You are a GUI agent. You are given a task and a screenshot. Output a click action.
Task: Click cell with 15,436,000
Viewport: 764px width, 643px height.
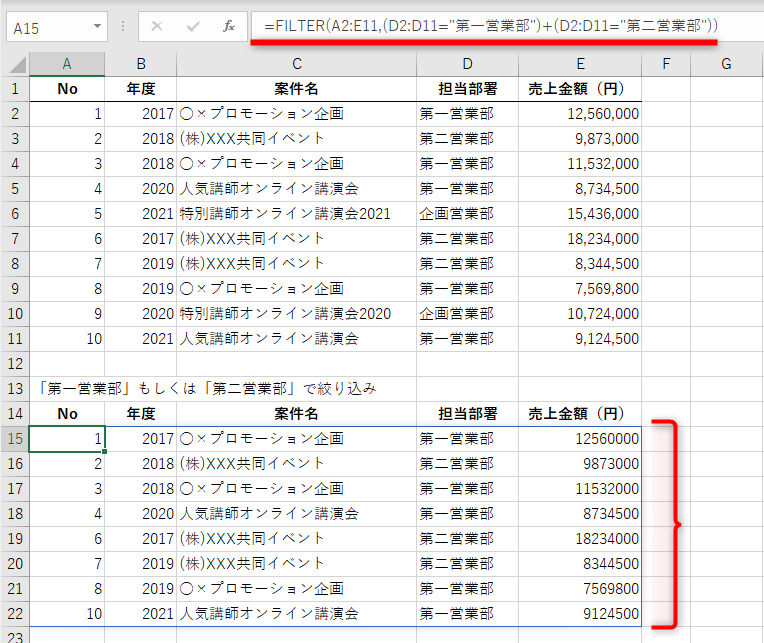pyautogui.click(x=580, y=214)
